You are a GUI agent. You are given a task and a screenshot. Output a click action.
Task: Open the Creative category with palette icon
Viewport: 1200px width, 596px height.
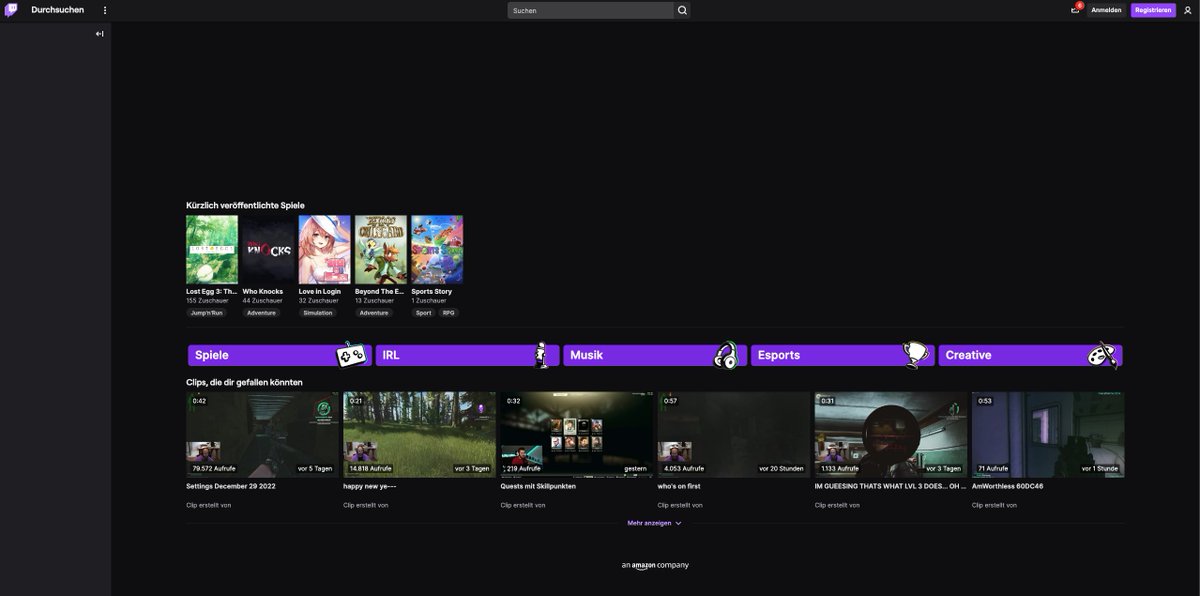(1030, 355)
